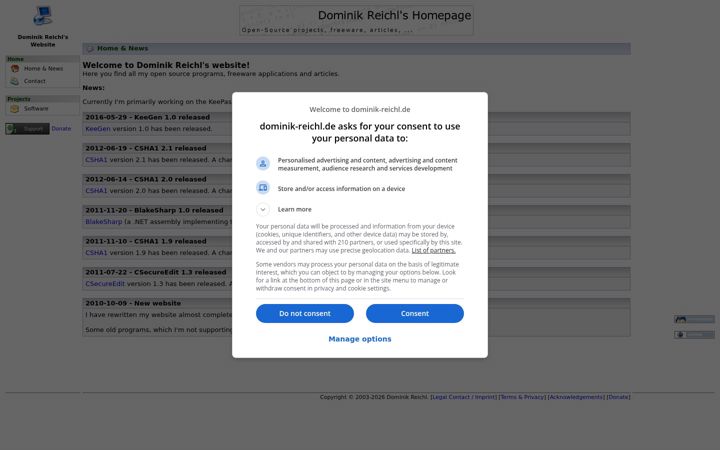Screen dimensions: 720x450
Task: Expand the Learn more chevron
Action: 263,209
